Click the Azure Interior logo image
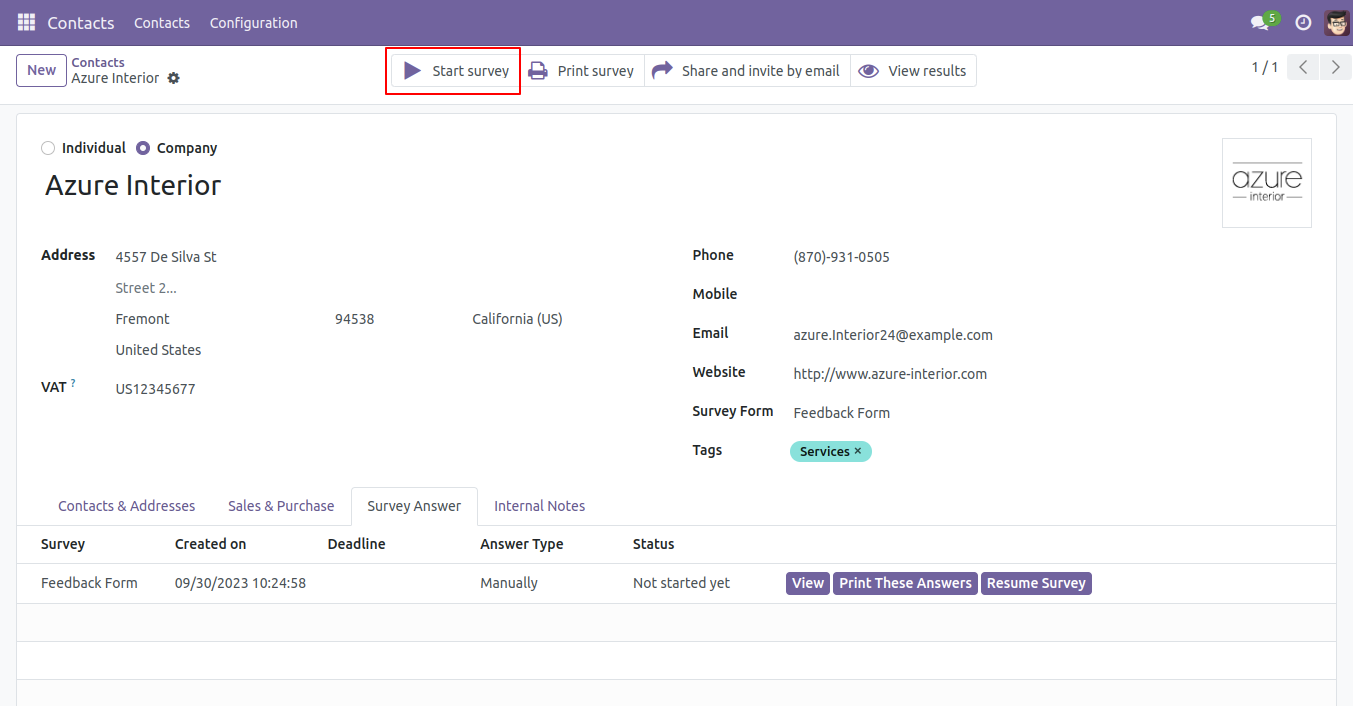The image size is (1353, 706). coord(1267,183)
